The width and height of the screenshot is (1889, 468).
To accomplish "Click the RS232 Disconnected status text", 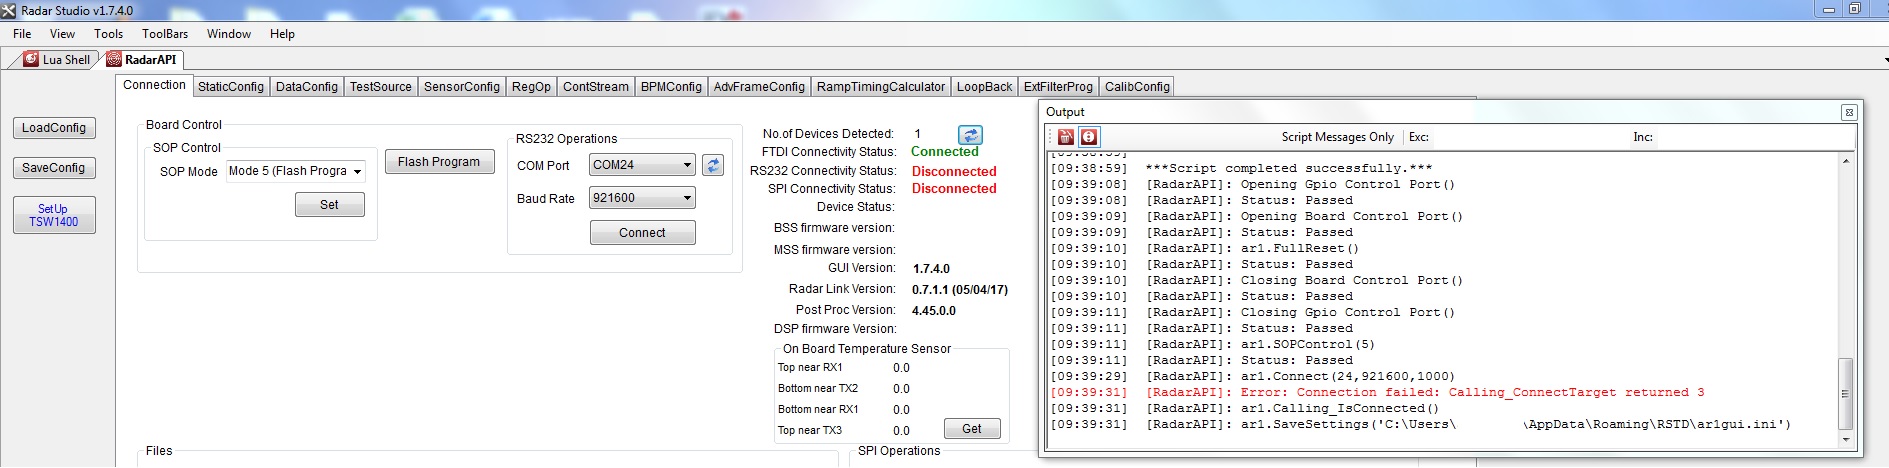I will (954, 171).
